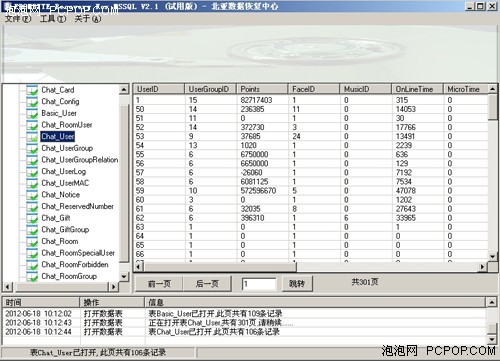The height and width of the screenshot is (361, 500).
Task: Click the UserID column header
Action: (x=159, y=89)
